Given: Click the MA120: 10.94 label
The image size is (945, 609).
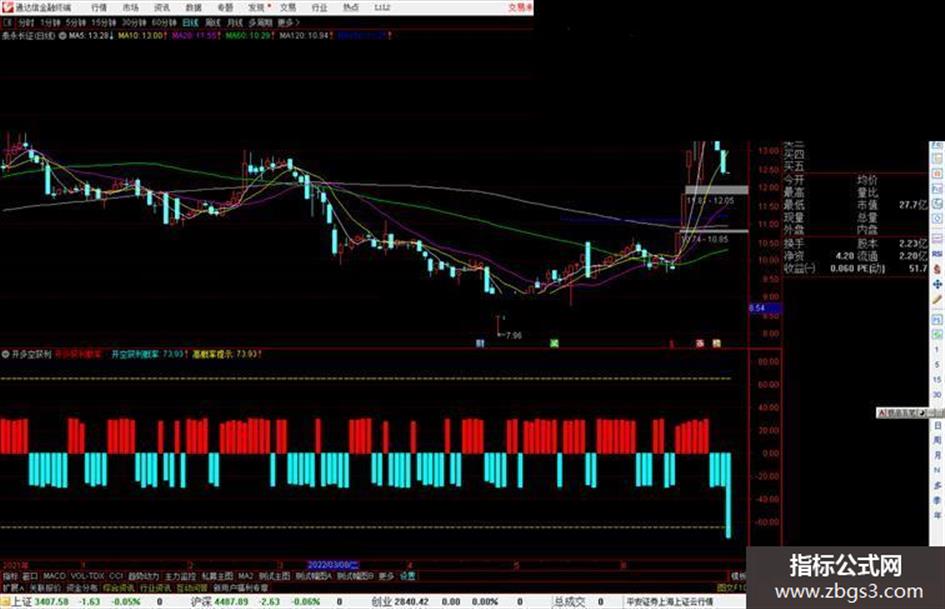Looking at the screenshot, I should 306,36.
